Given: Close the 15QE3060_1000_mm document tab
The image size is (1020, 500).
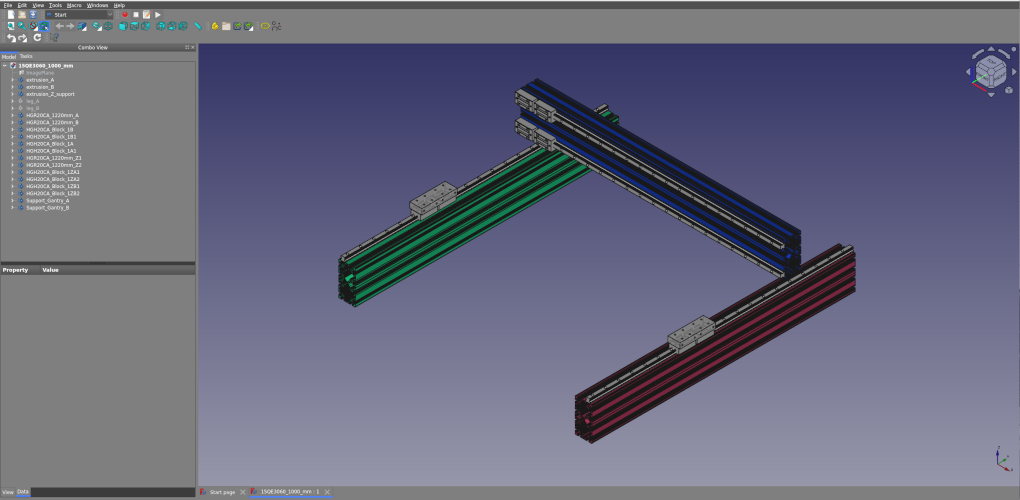Looking at the screenshot, I should pos(327,492).
